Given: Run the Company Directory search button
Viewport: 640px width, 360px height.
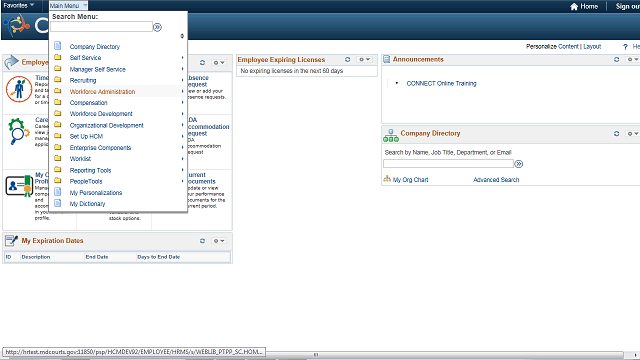Looking at the screenshot, I should pyautogui.click(x=519, y=164).
